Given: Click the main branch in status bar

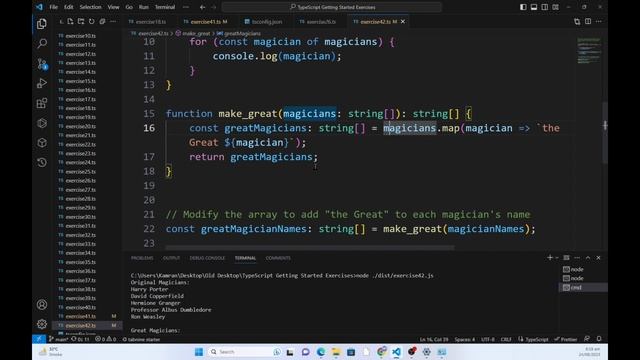Looking at the screenshot, I should point(59,339).
